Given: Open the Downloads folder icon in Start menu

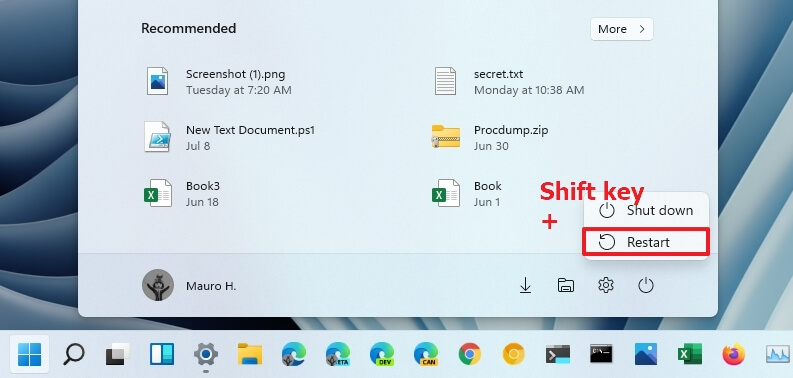Looking at the screenshot, I should 525,286.
